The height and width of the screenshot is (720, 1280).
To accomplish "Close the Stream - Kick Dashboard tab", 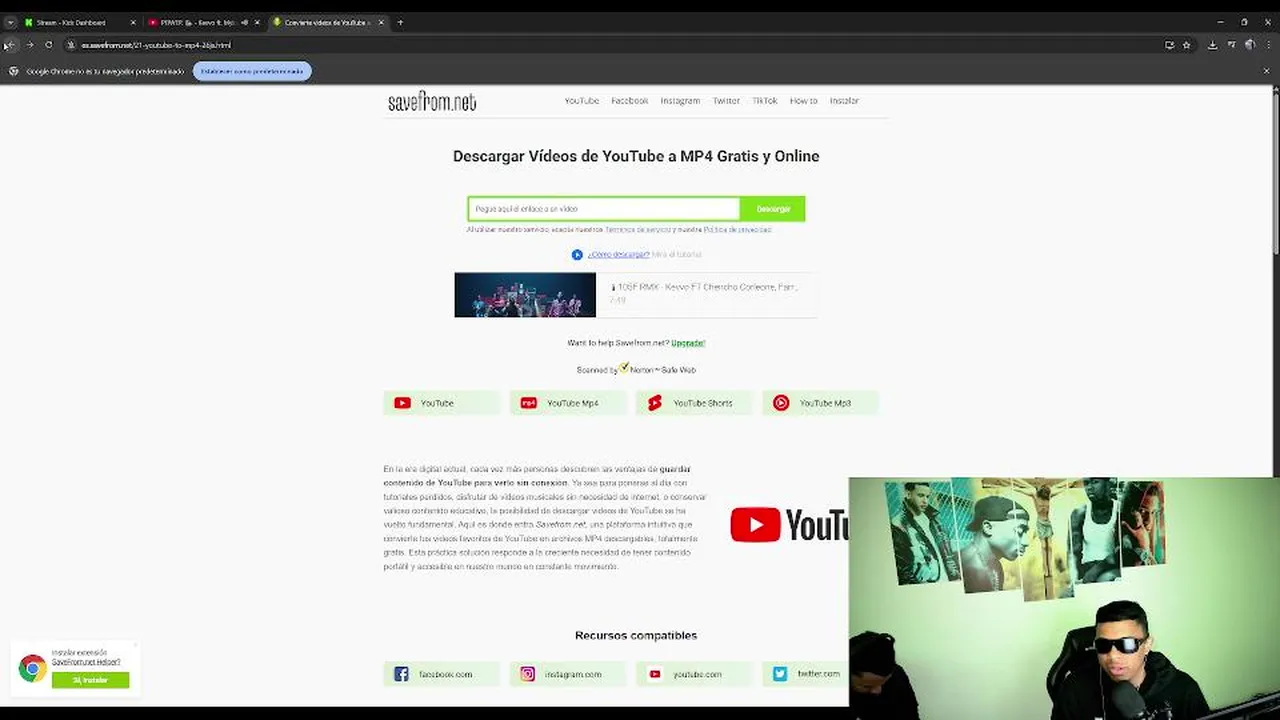I will 132,22.
